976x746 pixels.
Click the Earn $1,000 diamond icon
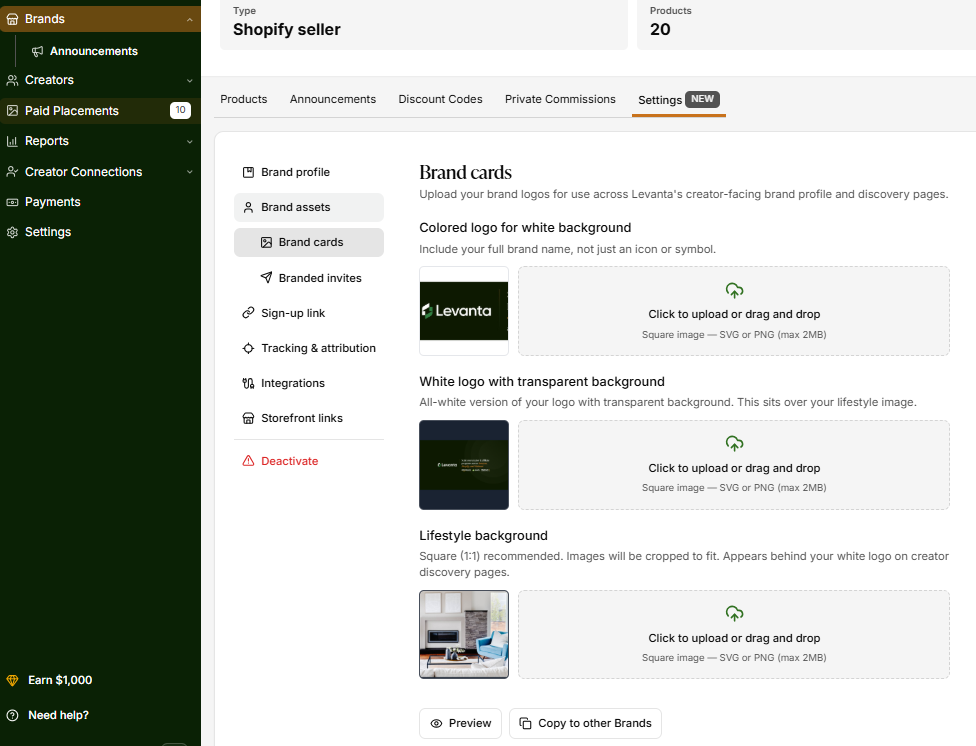pyautogui.click(x=12, y=680)
